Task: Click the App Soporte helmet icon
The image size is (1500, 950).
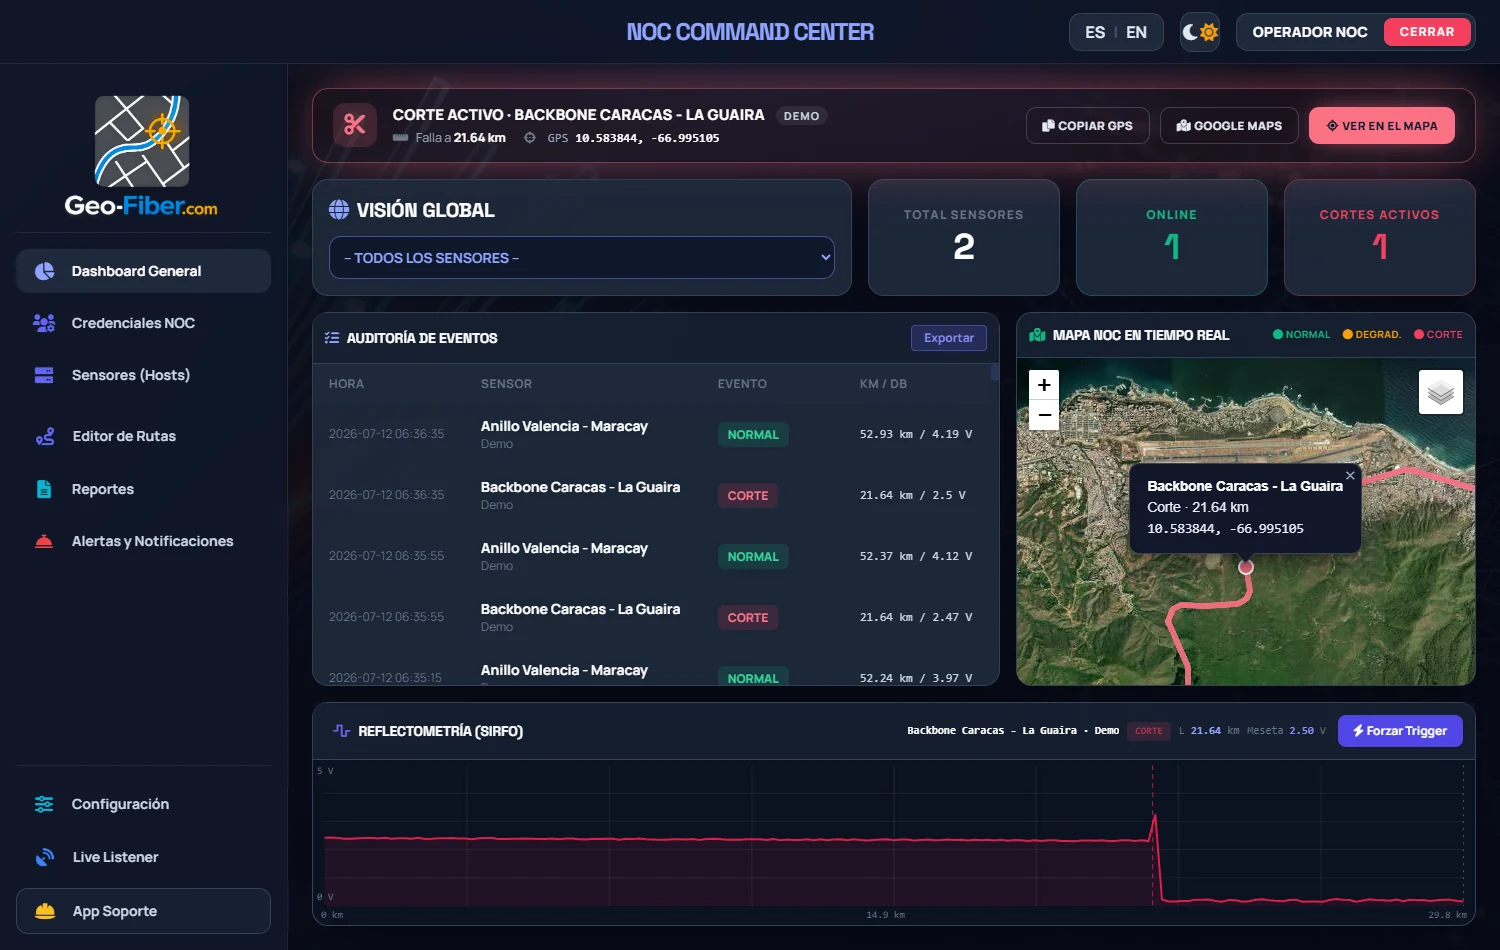Action: 45,911
